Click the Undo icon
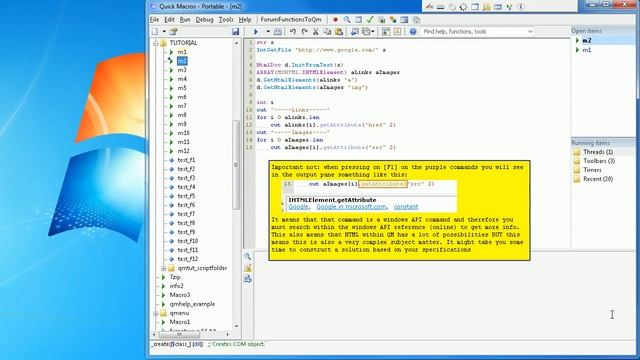640x360 pixels. click(x=293, y=32)
